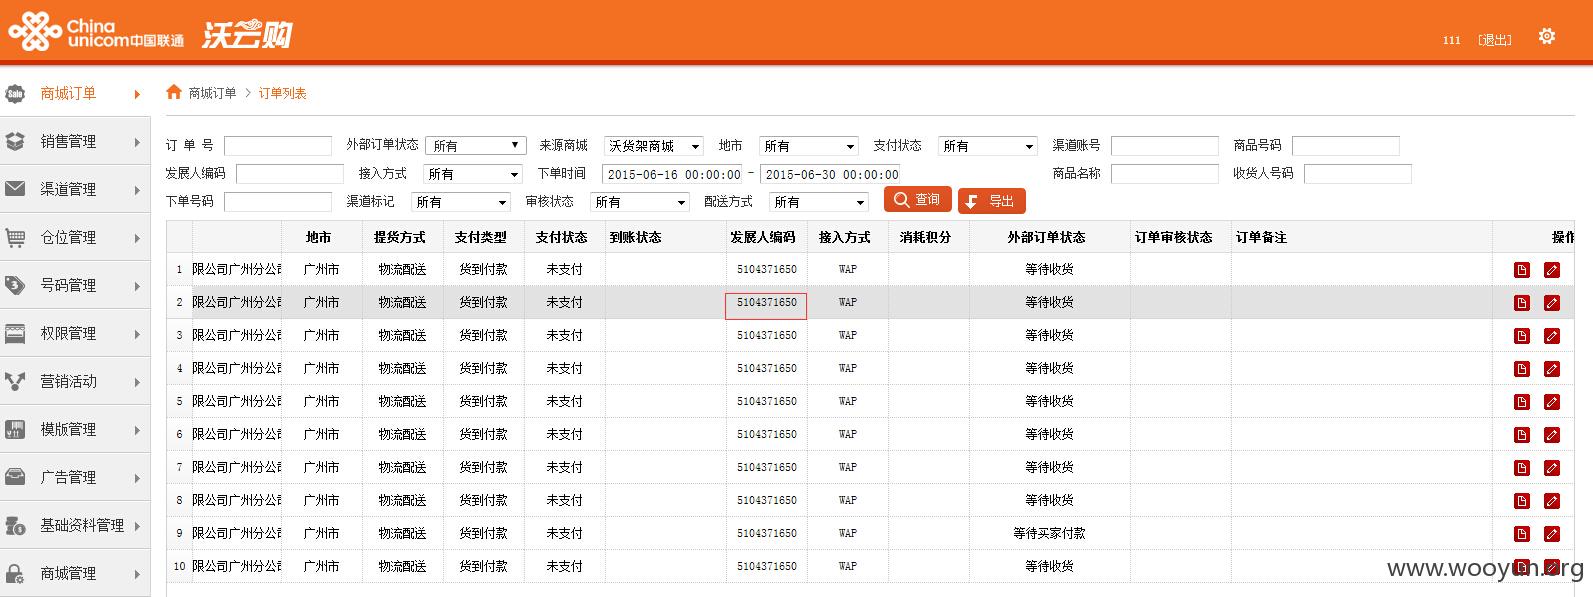Open 仓位管理 sidebar menu

[x=75, y=237]
